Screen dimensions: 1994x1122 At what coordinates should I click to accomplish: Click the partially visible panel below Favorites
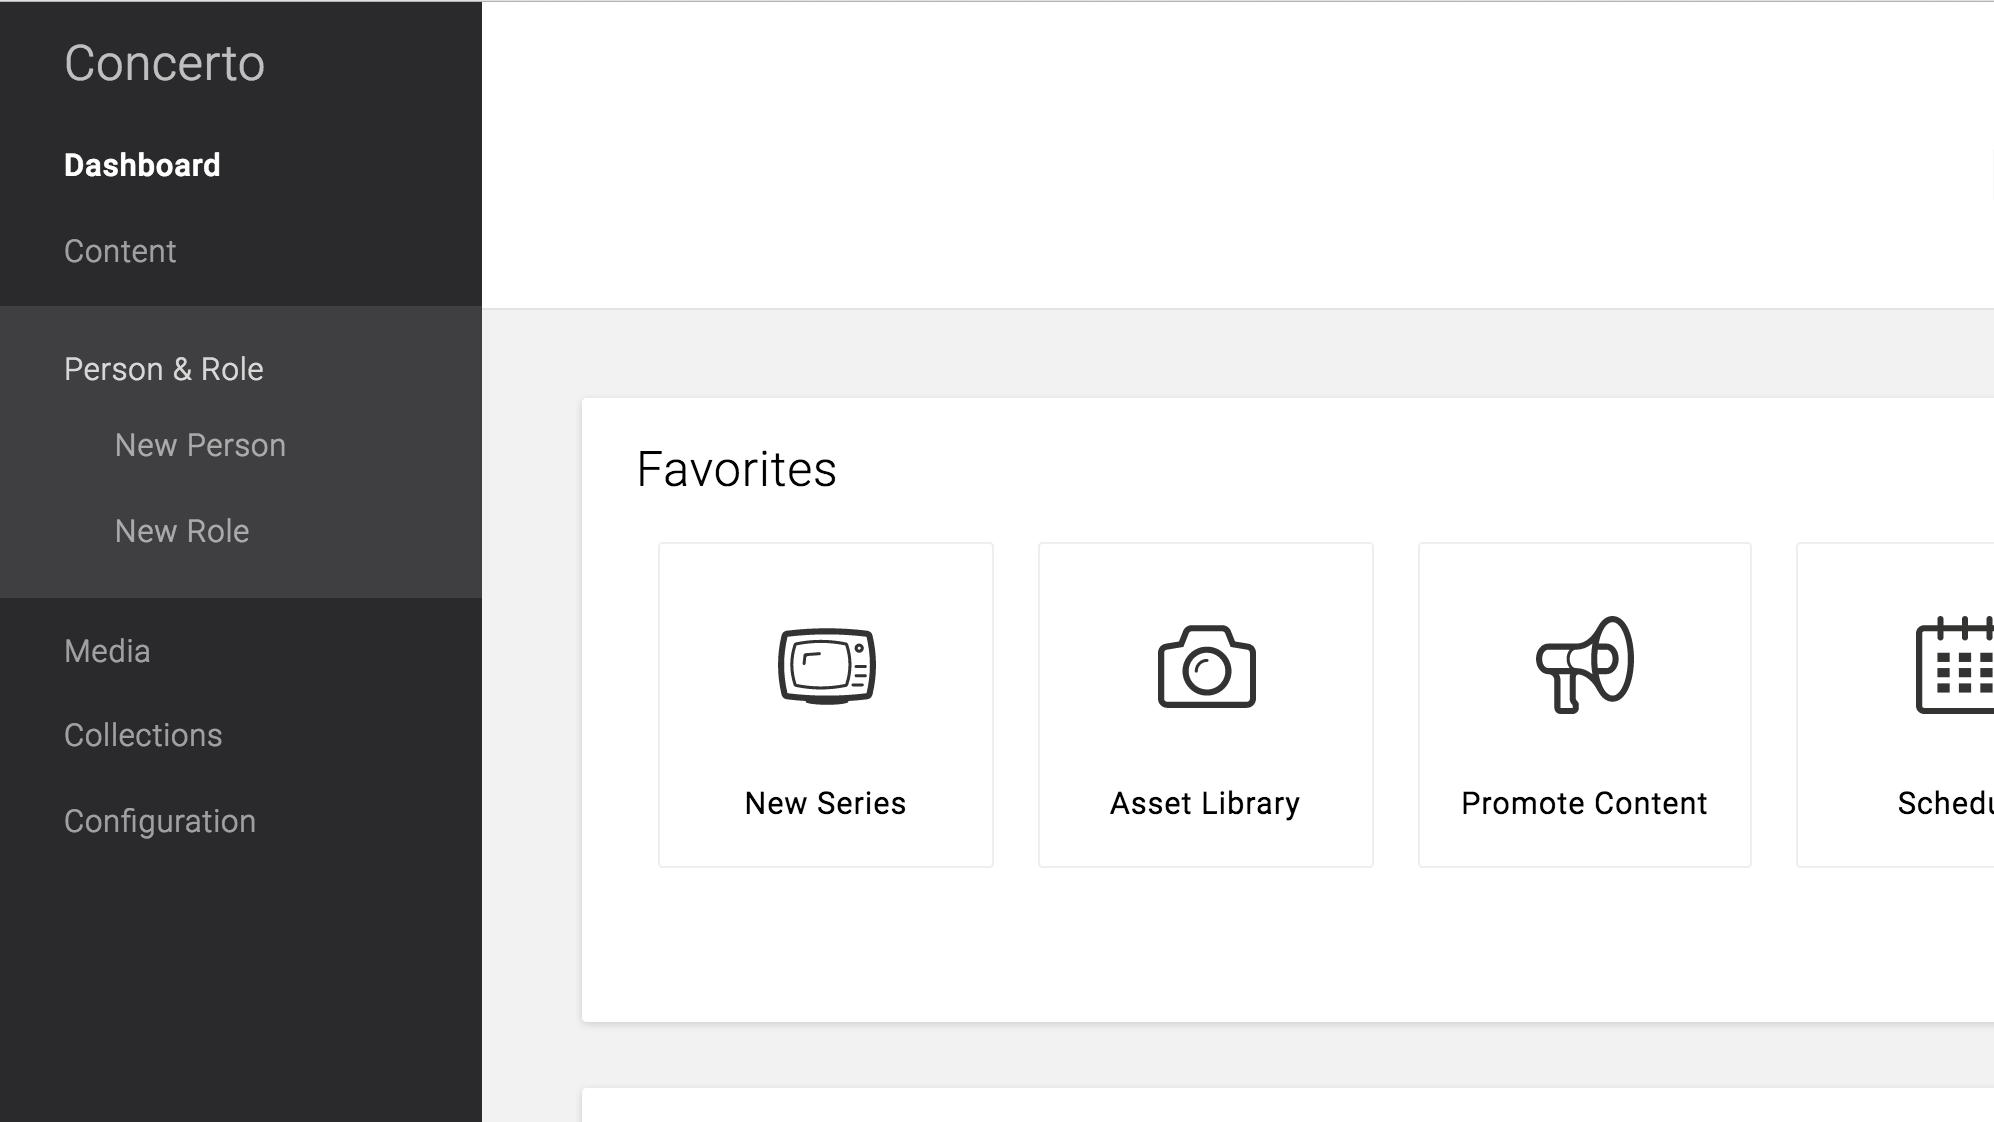[x=1287, y=1105]
